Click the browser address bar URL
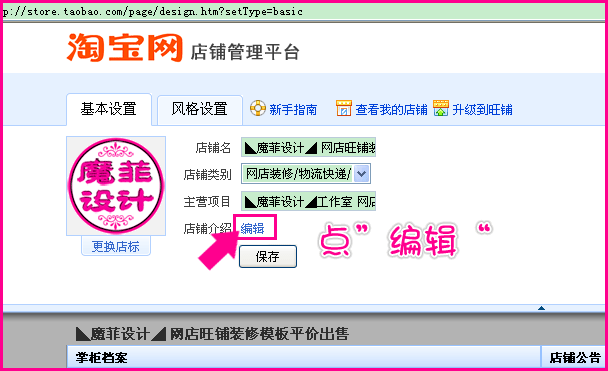Viewport: 608px width, 371px height. 153,12
